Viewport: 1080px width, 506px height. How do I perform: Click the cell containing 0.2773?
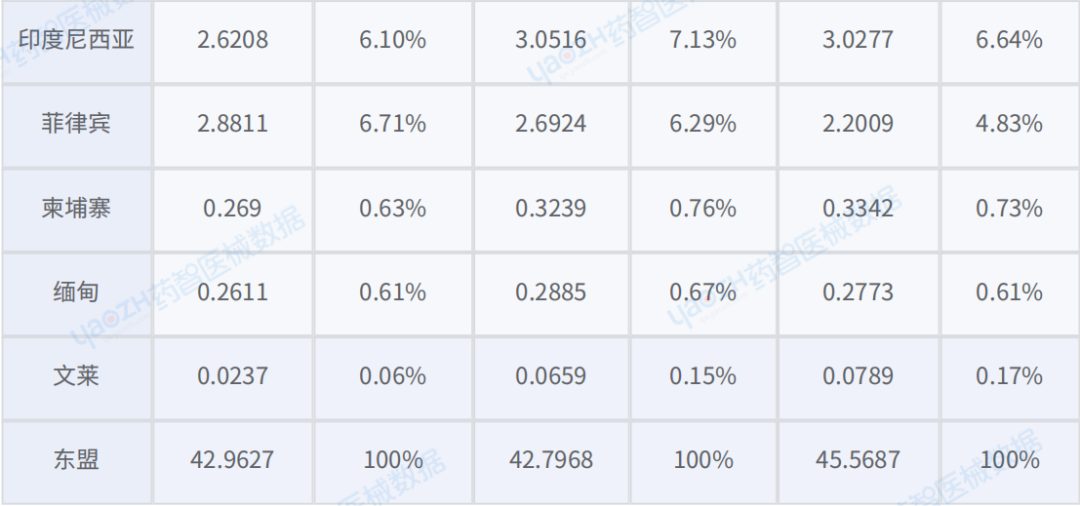pos(858,292)
